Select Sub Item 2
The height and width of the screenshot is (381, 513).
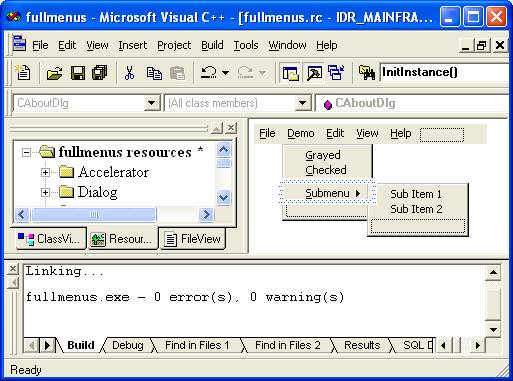(x=416, y=209)
